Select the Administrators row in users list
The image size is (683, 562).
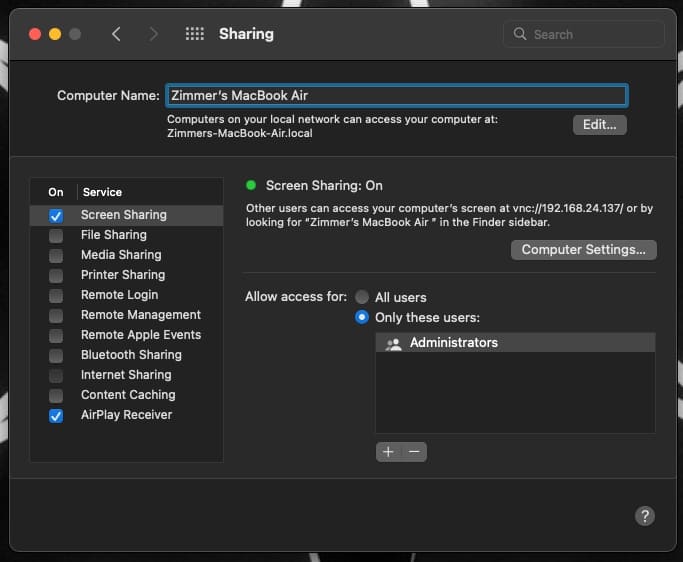(515, 343)
